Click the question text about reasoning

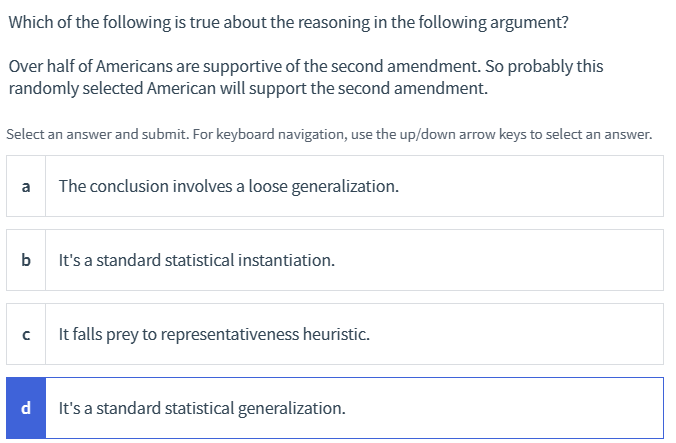(288, 23)
